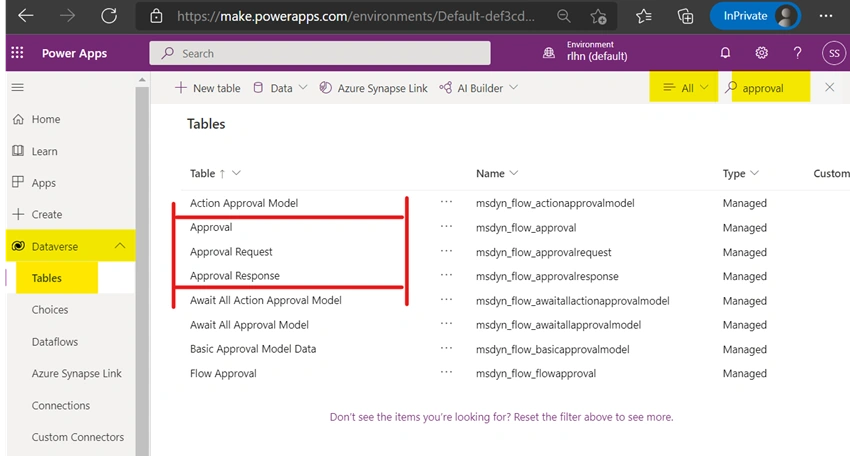Select Tables under Dataverse

tap(47, 278)
